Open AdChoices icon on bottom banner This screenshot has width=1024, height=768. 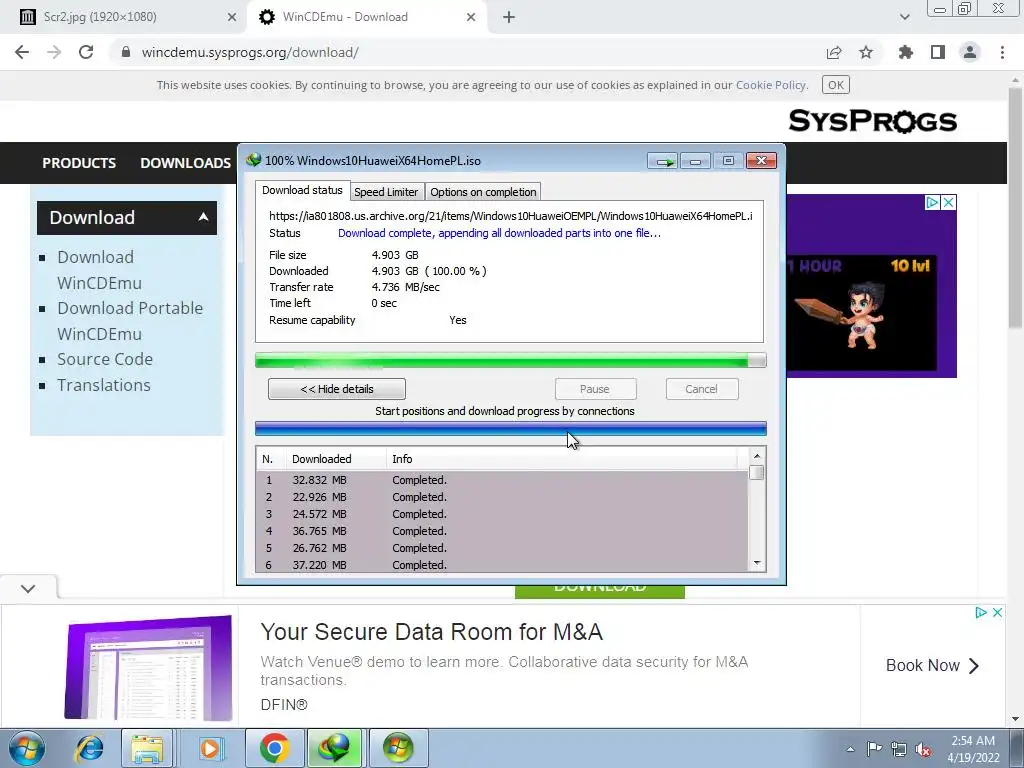[981, 613]
